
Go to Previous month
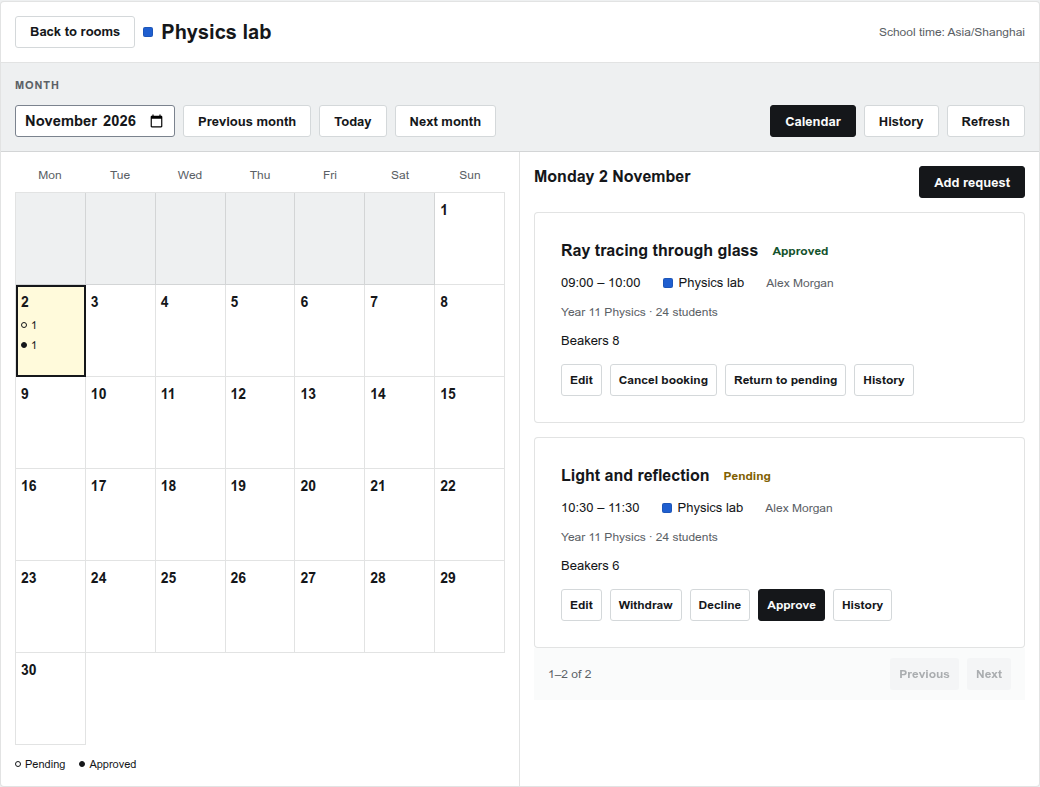point(247,121)
